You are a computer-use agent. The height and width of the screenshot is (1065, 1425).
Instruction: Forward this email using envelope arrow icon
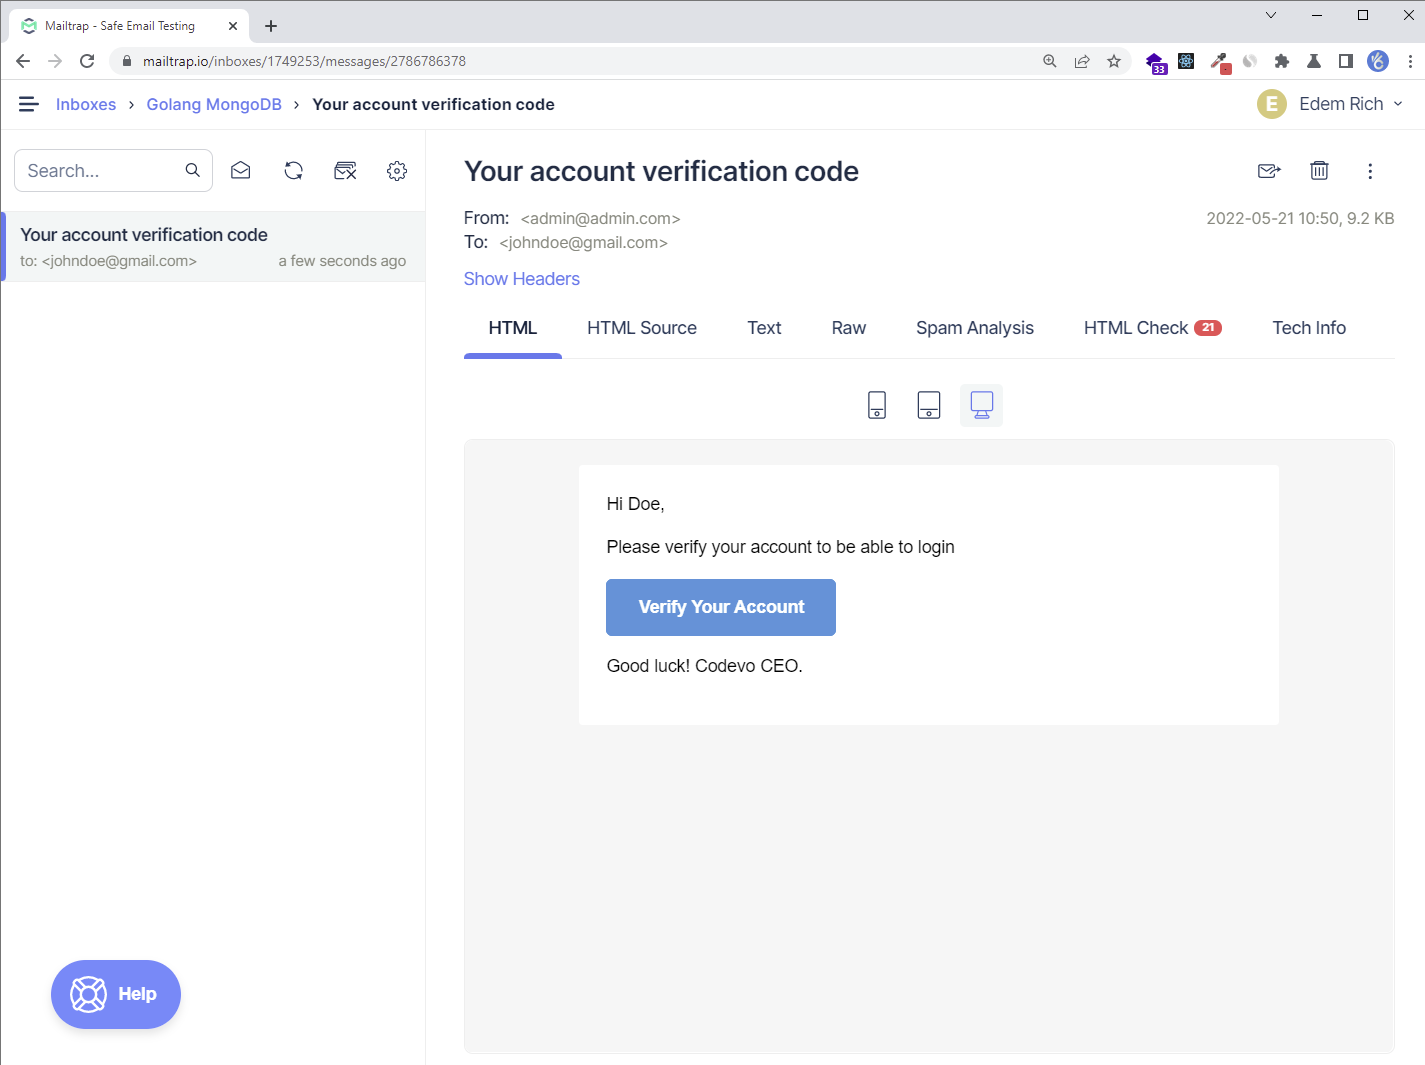tap(1269, 171)
